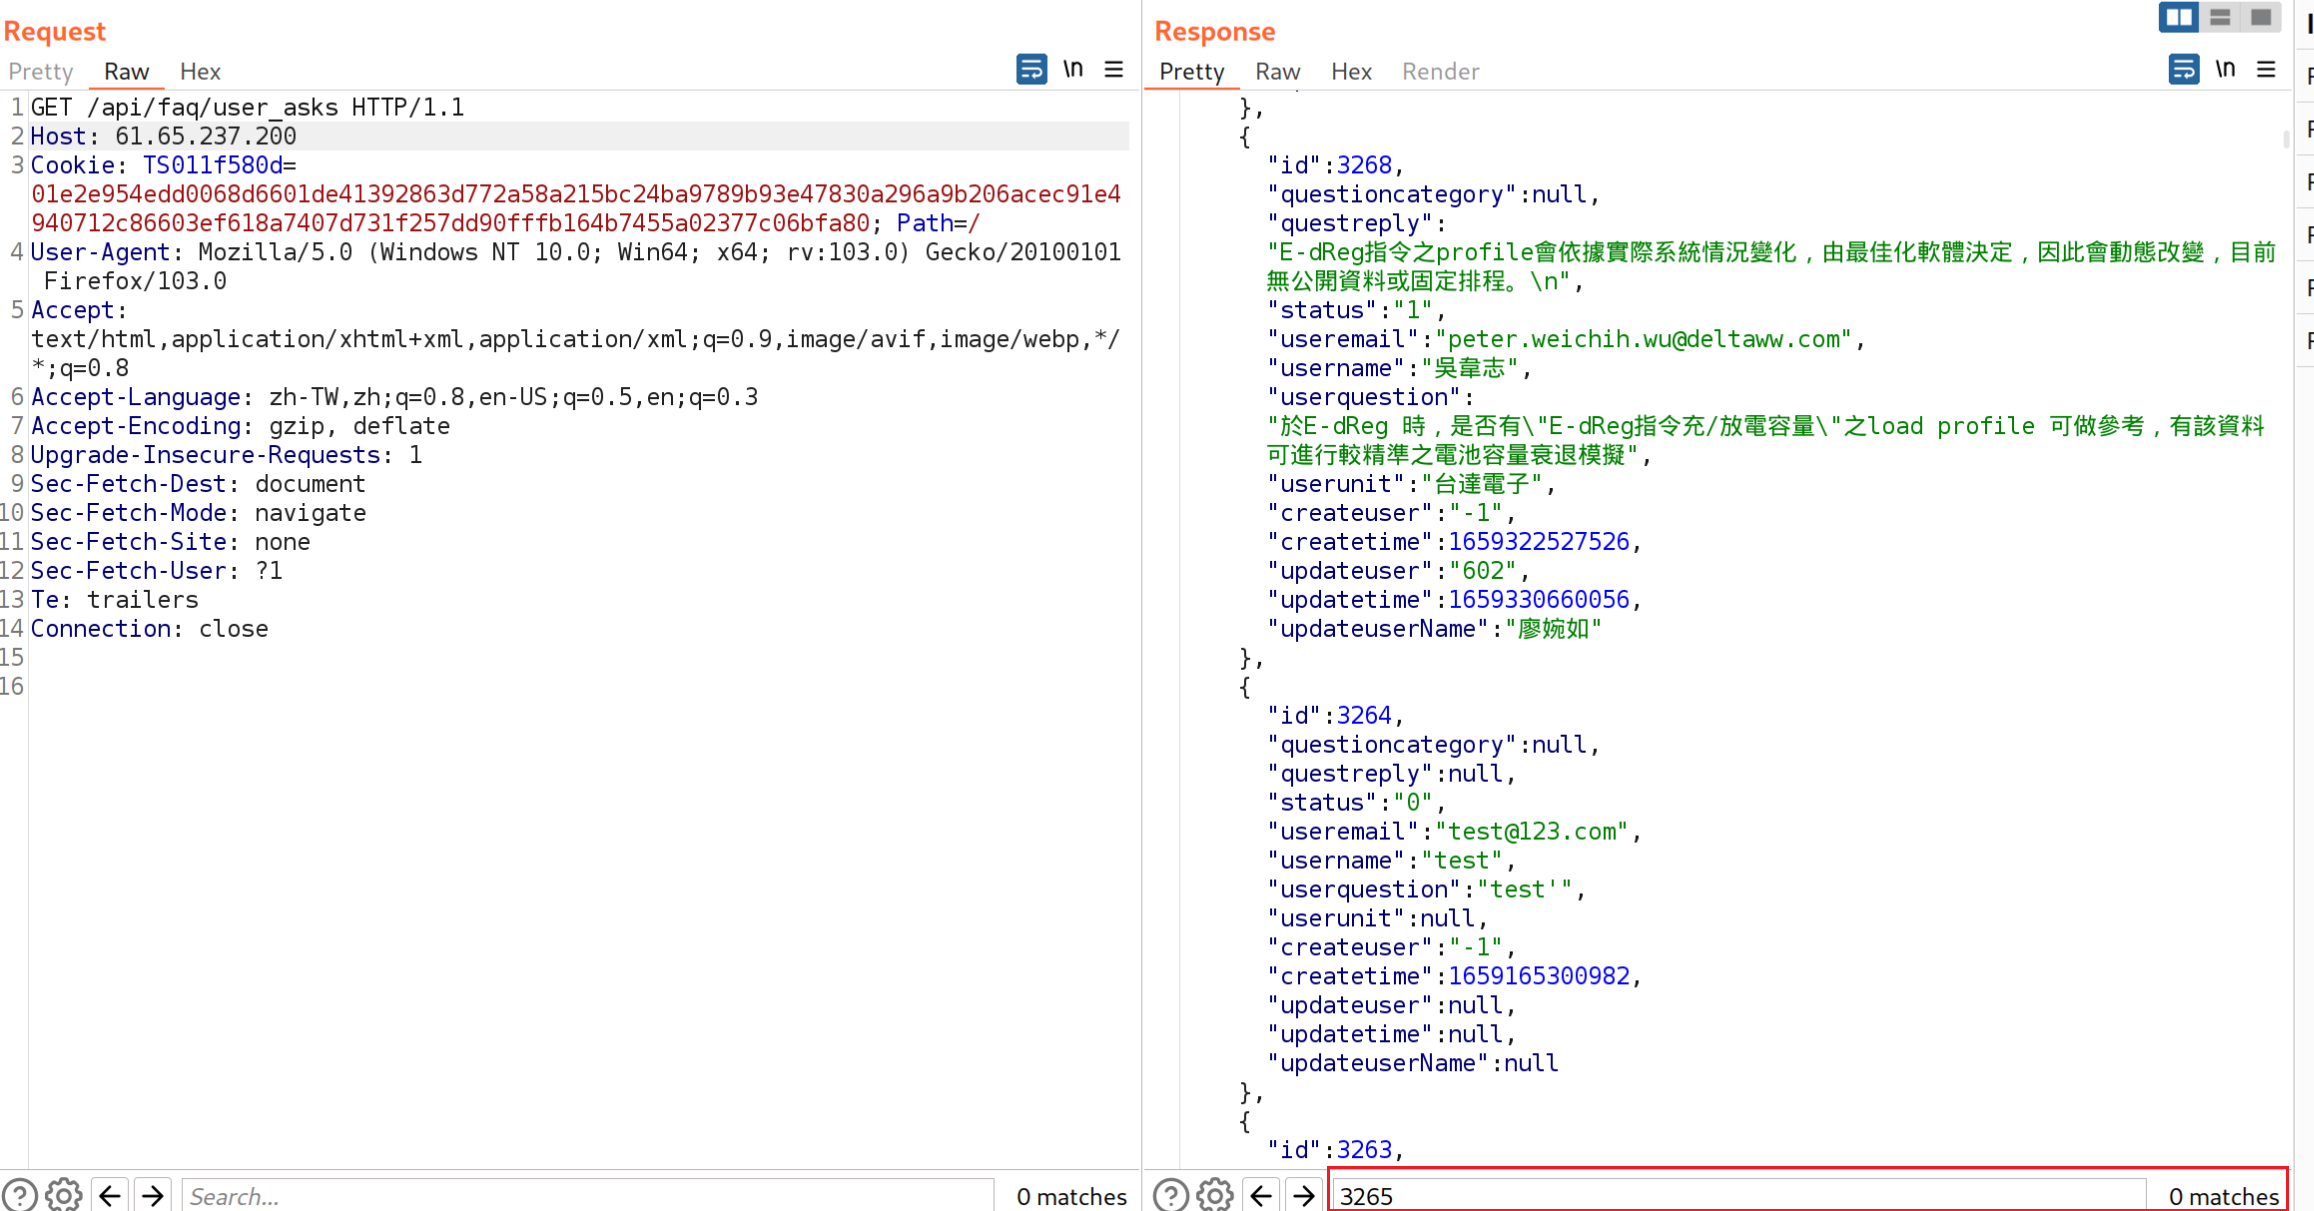Open Request search settings gear
The width and height of the screenshot is (2314, 1211).
(64, 1195)
